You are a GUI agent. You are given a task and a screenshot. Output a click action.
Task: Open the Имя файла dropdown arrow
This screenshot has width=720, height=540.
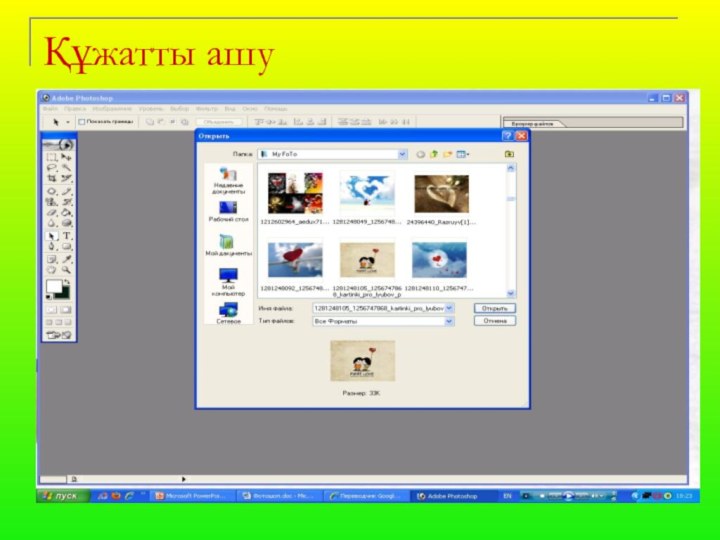point(449,309)
